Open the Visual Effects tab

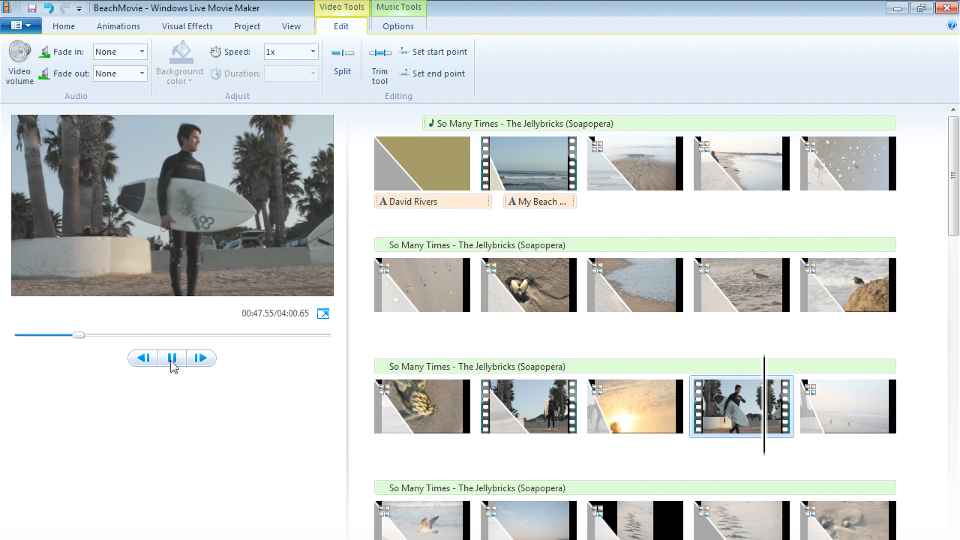(187, 26)
